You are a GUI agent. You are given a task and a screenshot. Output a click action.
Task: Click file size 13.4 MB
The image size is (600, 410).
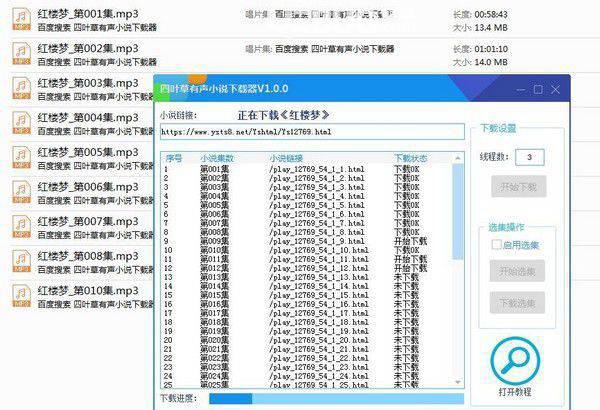pyautogui.click(x=491, y=28)
